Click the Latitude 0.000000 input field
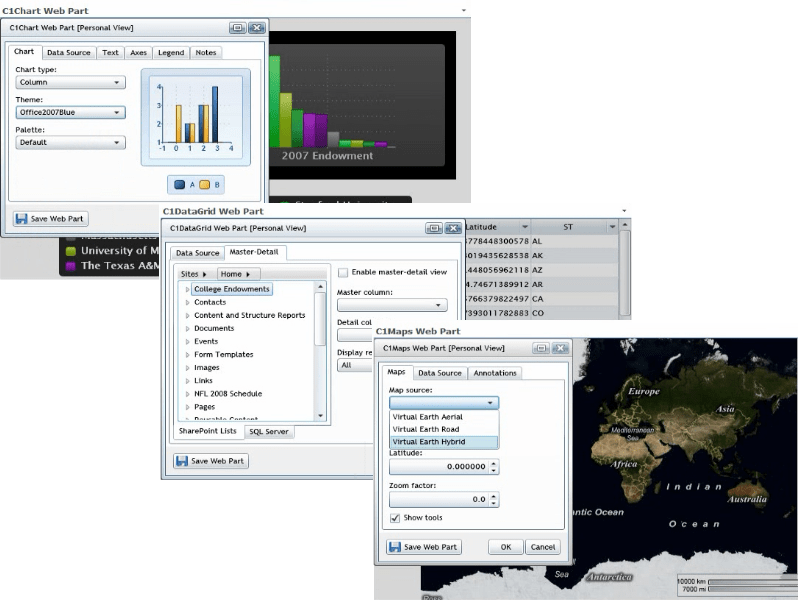 pos(439,467)
